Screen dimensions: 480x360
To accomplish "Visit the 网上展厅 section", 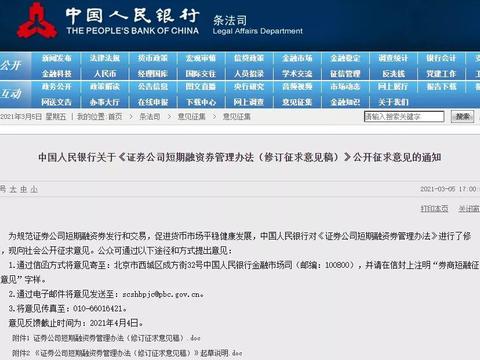I will click(393, 87).
